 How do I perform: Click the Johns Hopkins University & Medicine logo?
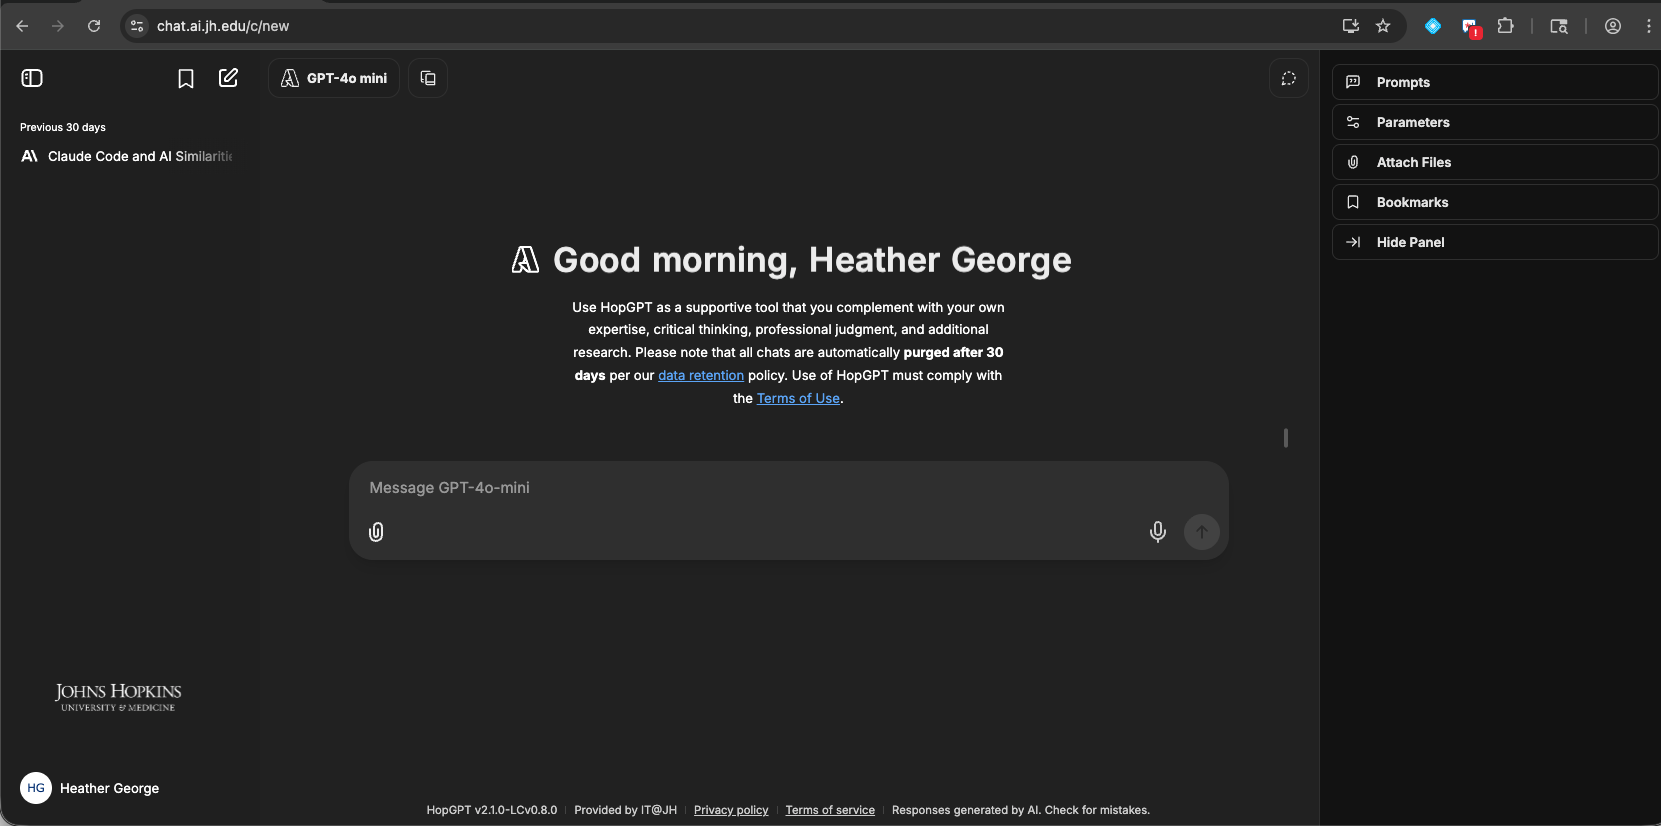tap(118, 697)
